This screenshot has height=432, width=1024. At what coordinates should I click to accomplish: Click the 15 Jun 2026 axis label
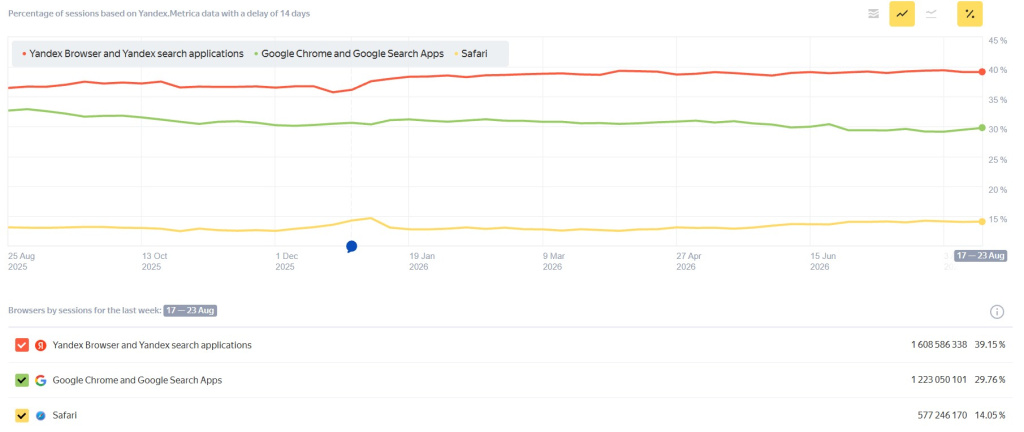coord(823,261)
